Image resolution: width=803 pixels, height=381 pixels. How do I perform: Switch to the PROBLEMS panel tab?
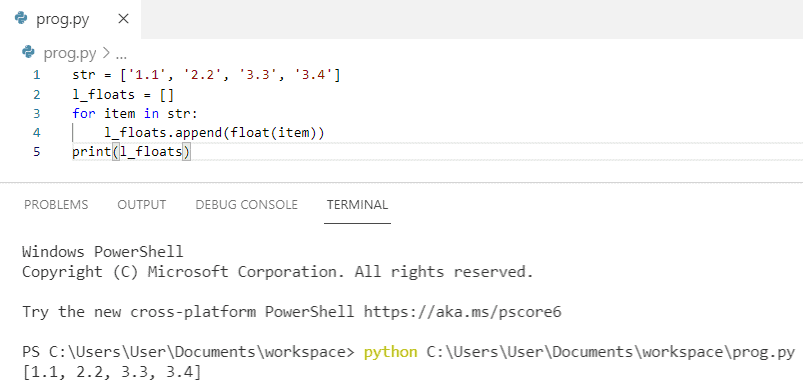click(56, 205)
